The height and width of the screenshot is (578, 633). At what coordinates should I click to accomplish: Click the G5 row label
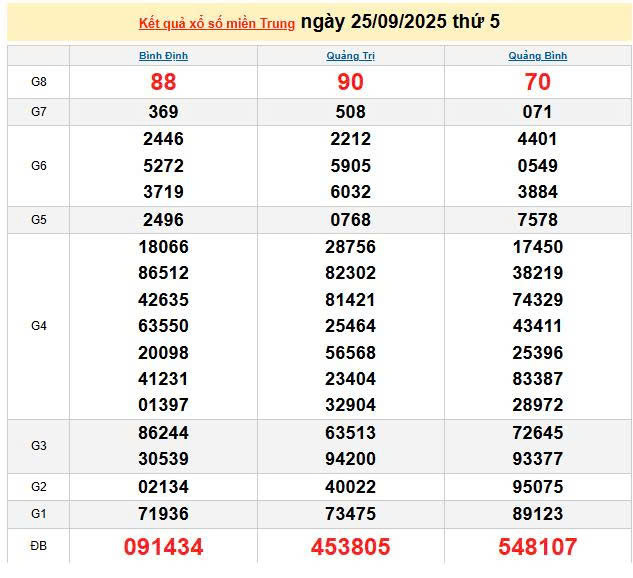point(39,220)
